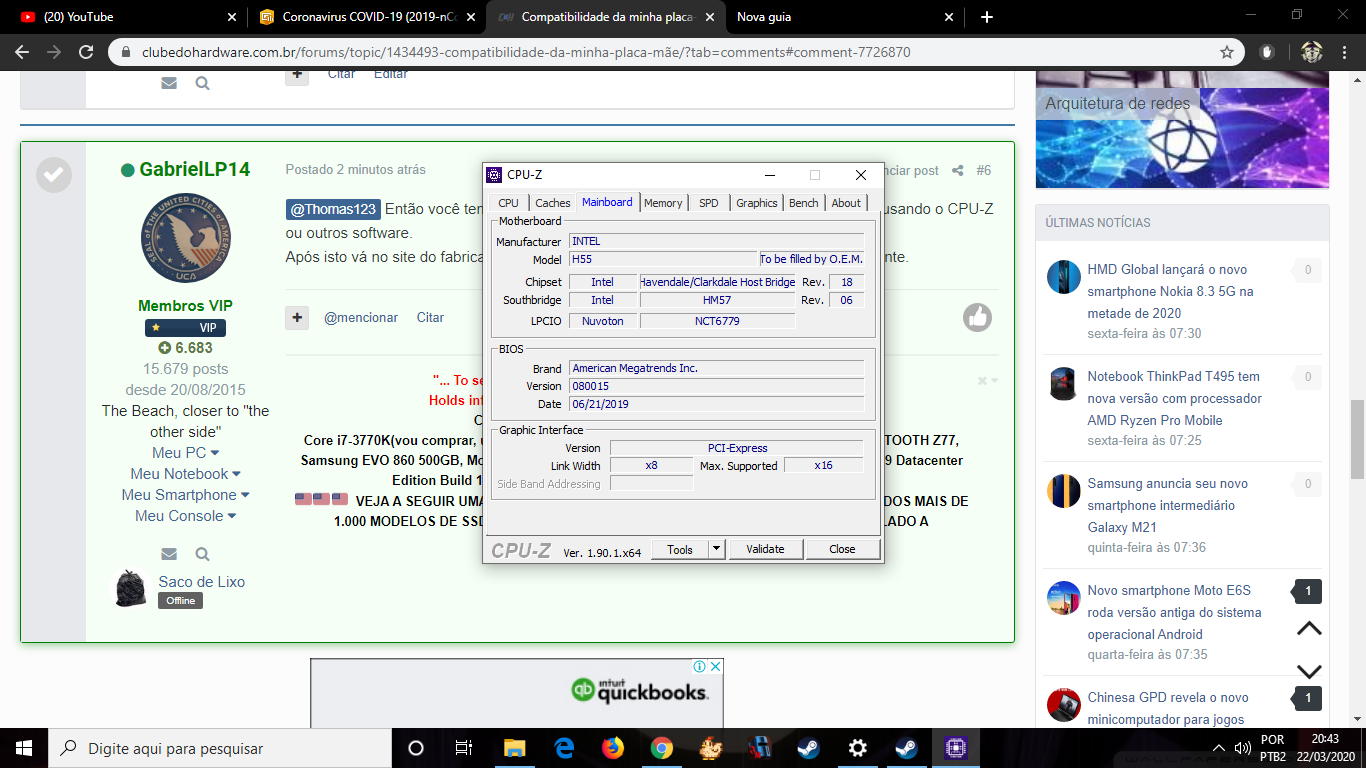Image resolution: width=1366 pixels, height=768 pixels.
Task: Click the volume icon in system tray
Action: pyautogui.click(x=1243, y=748)
